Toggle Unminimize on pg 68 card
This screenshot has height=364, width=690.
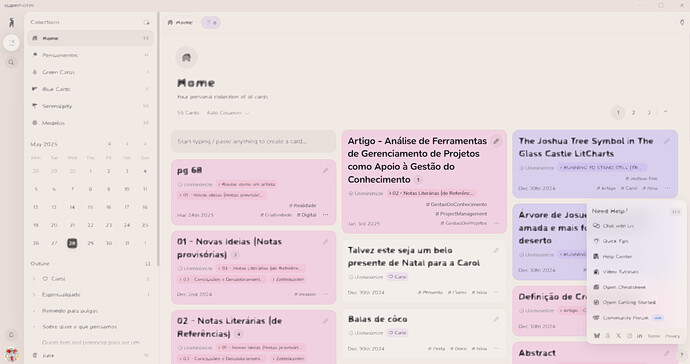195,184
